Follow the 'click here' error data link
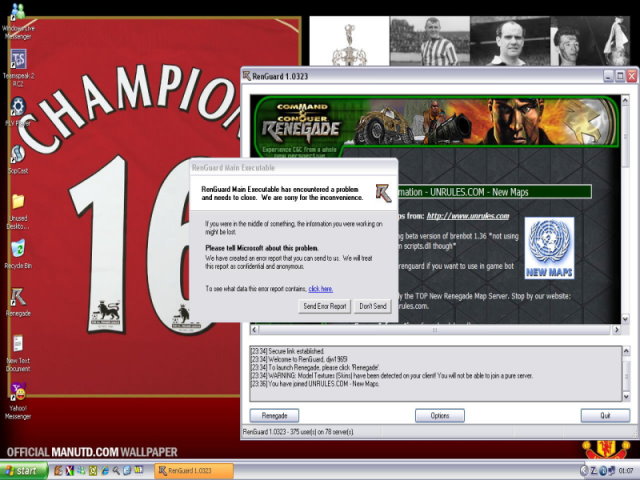640x480 pixels. click(x=320, y=288)
